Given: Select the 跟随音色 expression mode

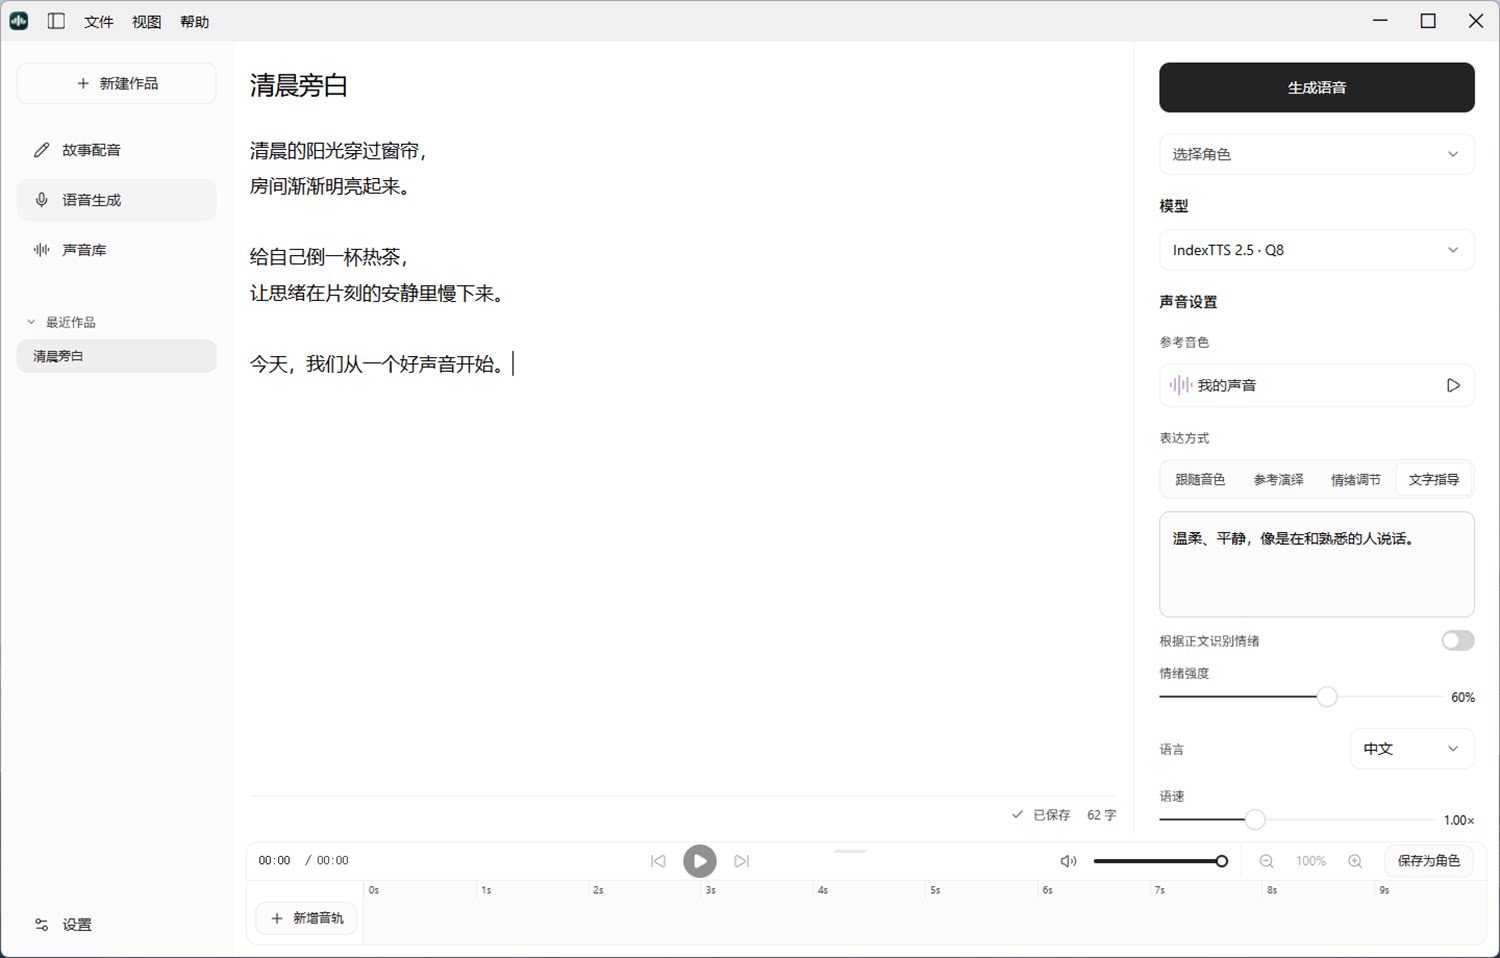Looking at the screenshot, I should (x=1200, y=480).
